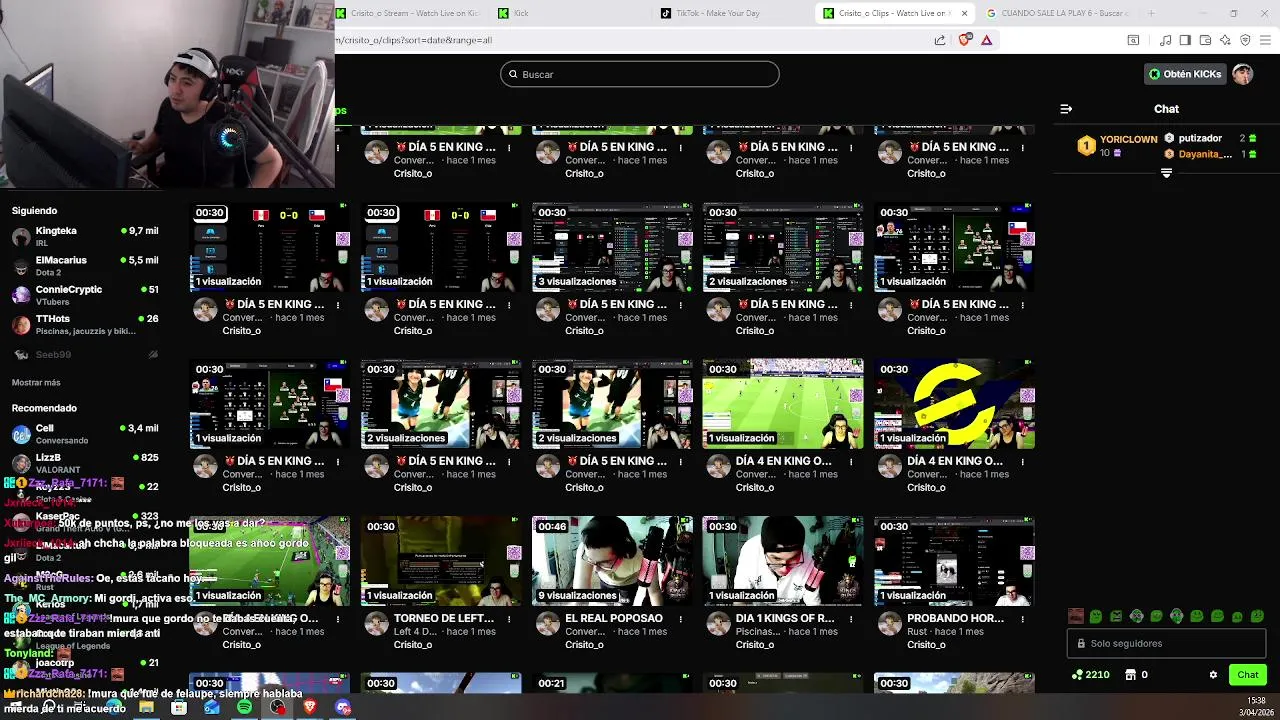This screenshot has height=720, width=1280.
Task: Click Dayanita_ in chat leaderboard
Action: [1205, 154]
